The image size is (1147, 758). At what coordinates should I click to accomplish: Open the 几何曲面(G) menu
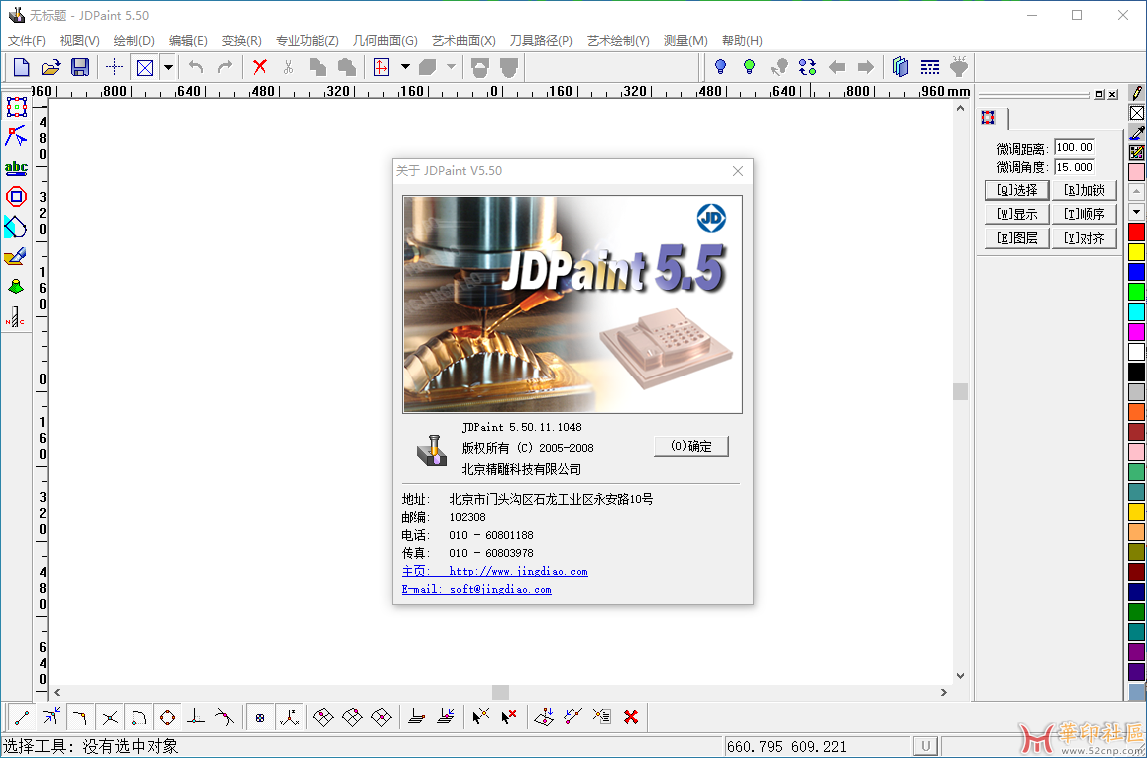(386, 41)
